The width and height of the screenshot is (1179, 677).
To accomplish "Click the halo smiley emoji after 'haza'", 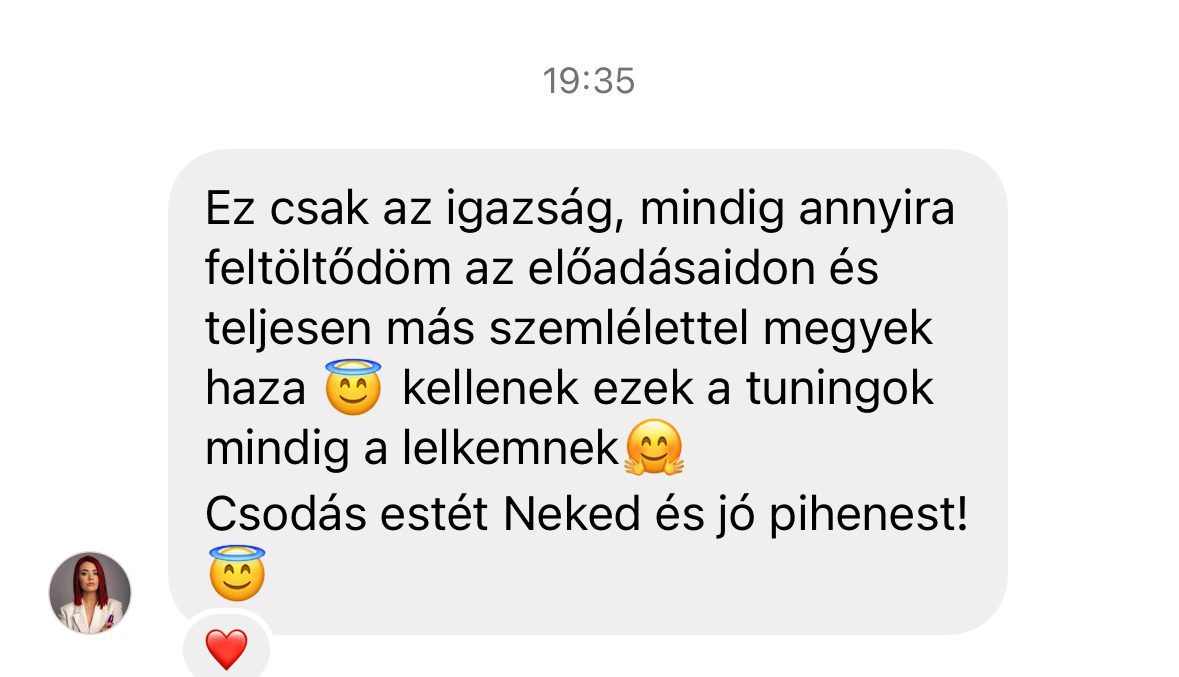I will 353,387.
